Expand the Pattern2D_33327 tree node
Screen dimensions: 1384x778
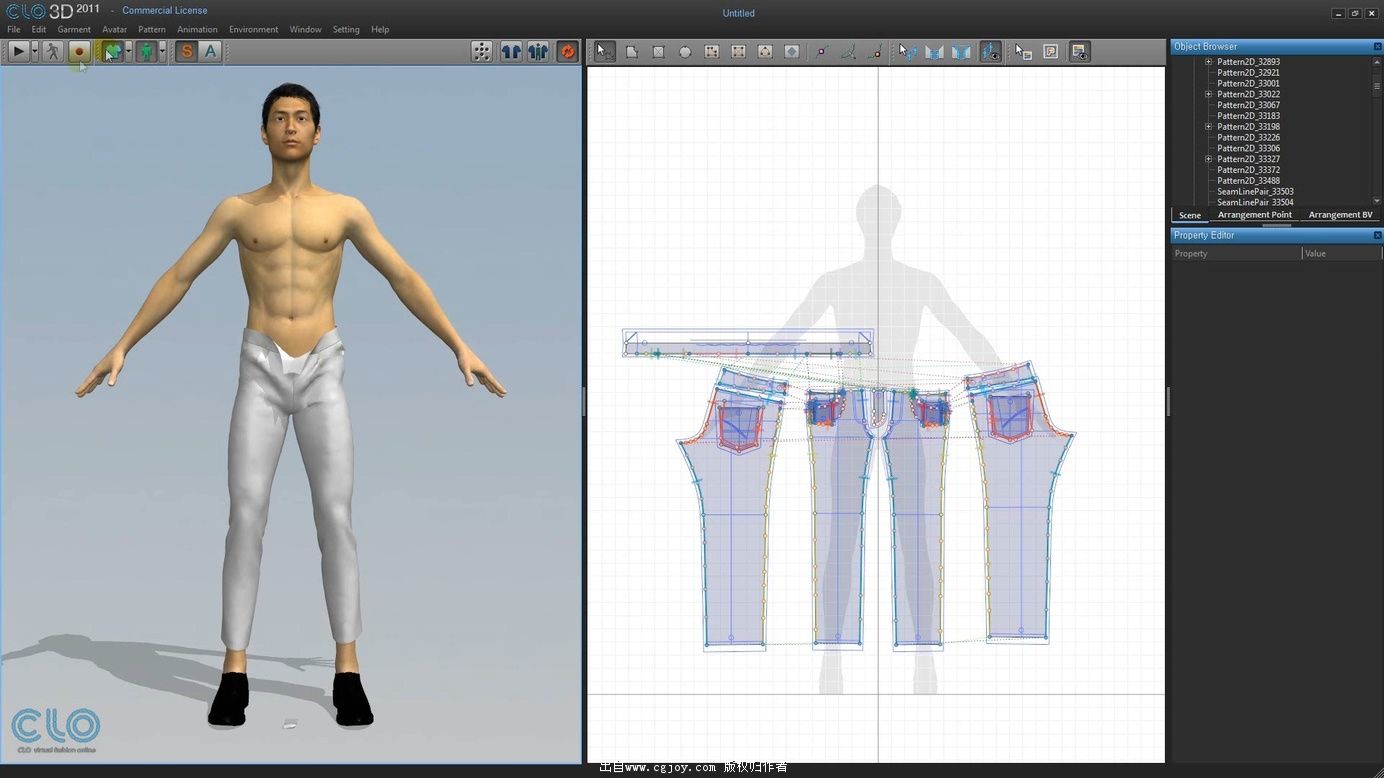(x=1208, y=159)
